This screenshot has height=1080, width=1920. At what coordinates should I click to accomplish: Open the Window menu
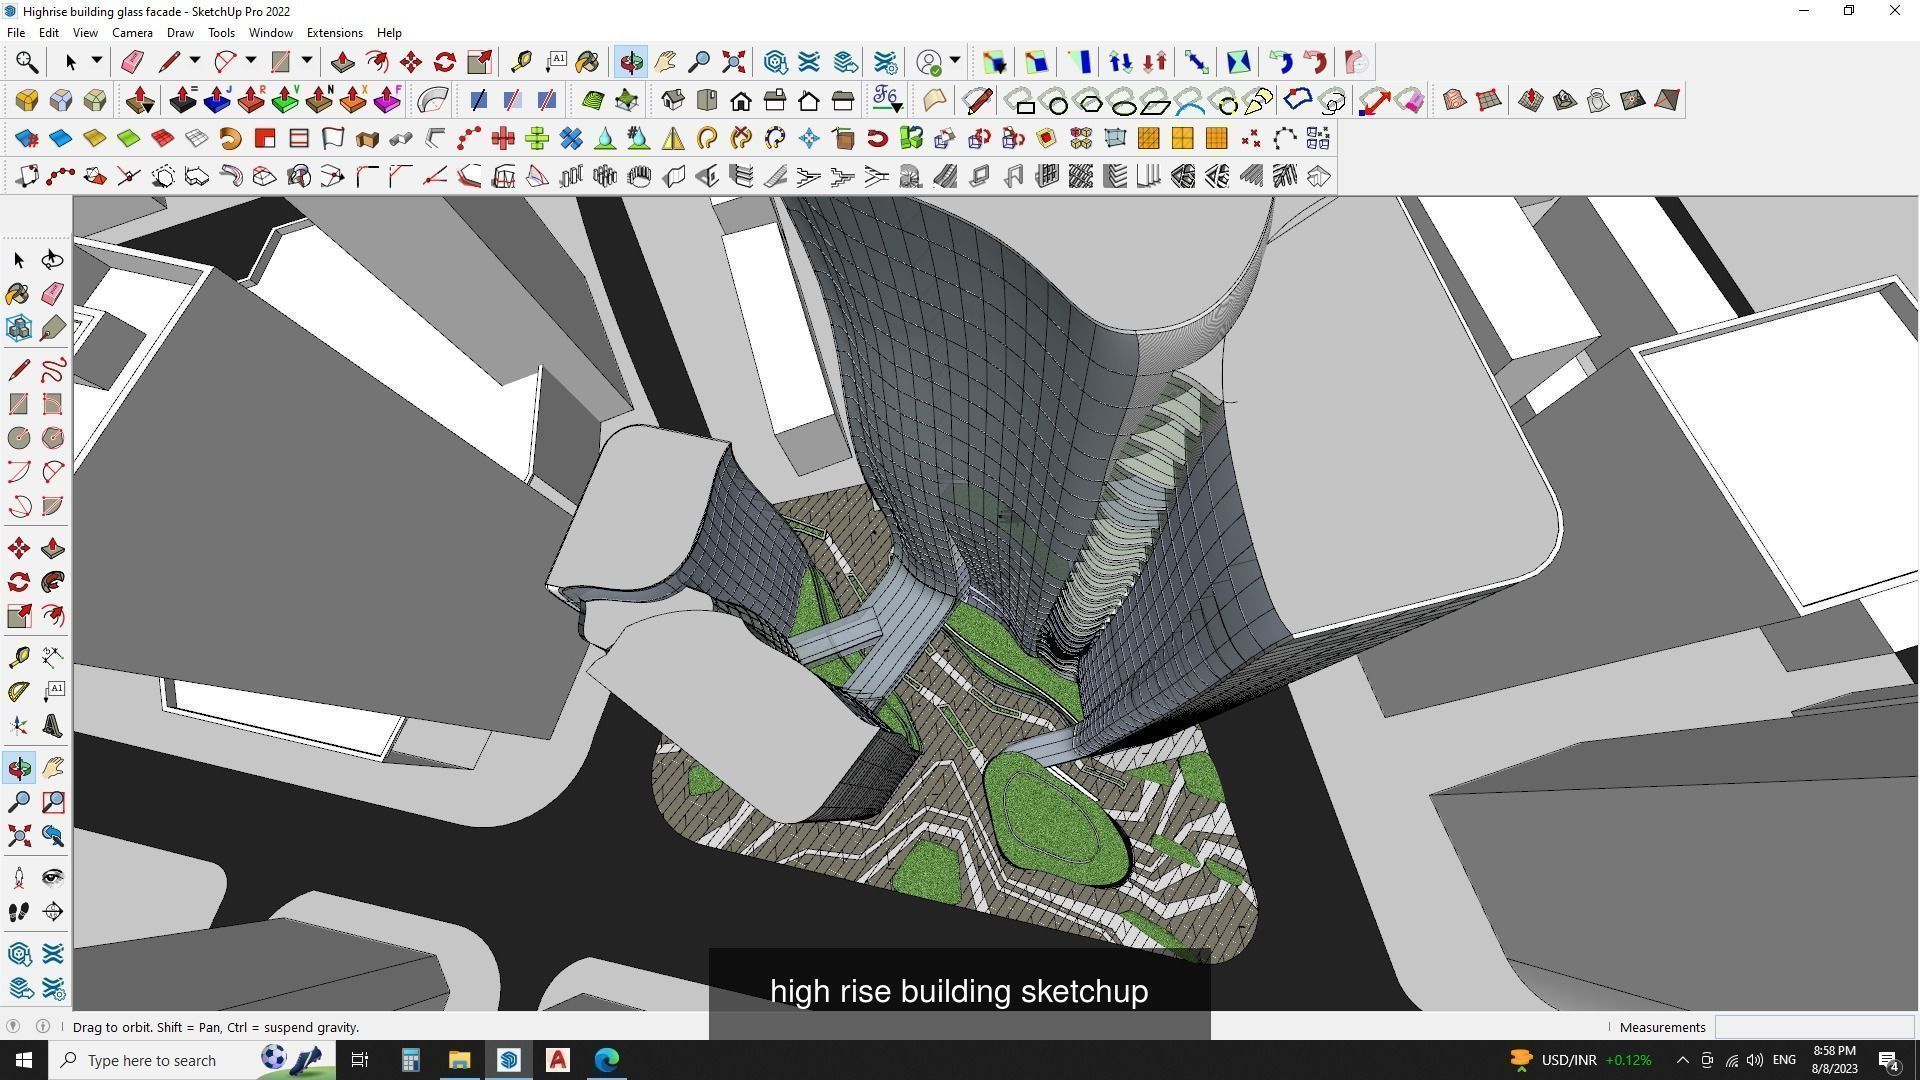point(270,33)
